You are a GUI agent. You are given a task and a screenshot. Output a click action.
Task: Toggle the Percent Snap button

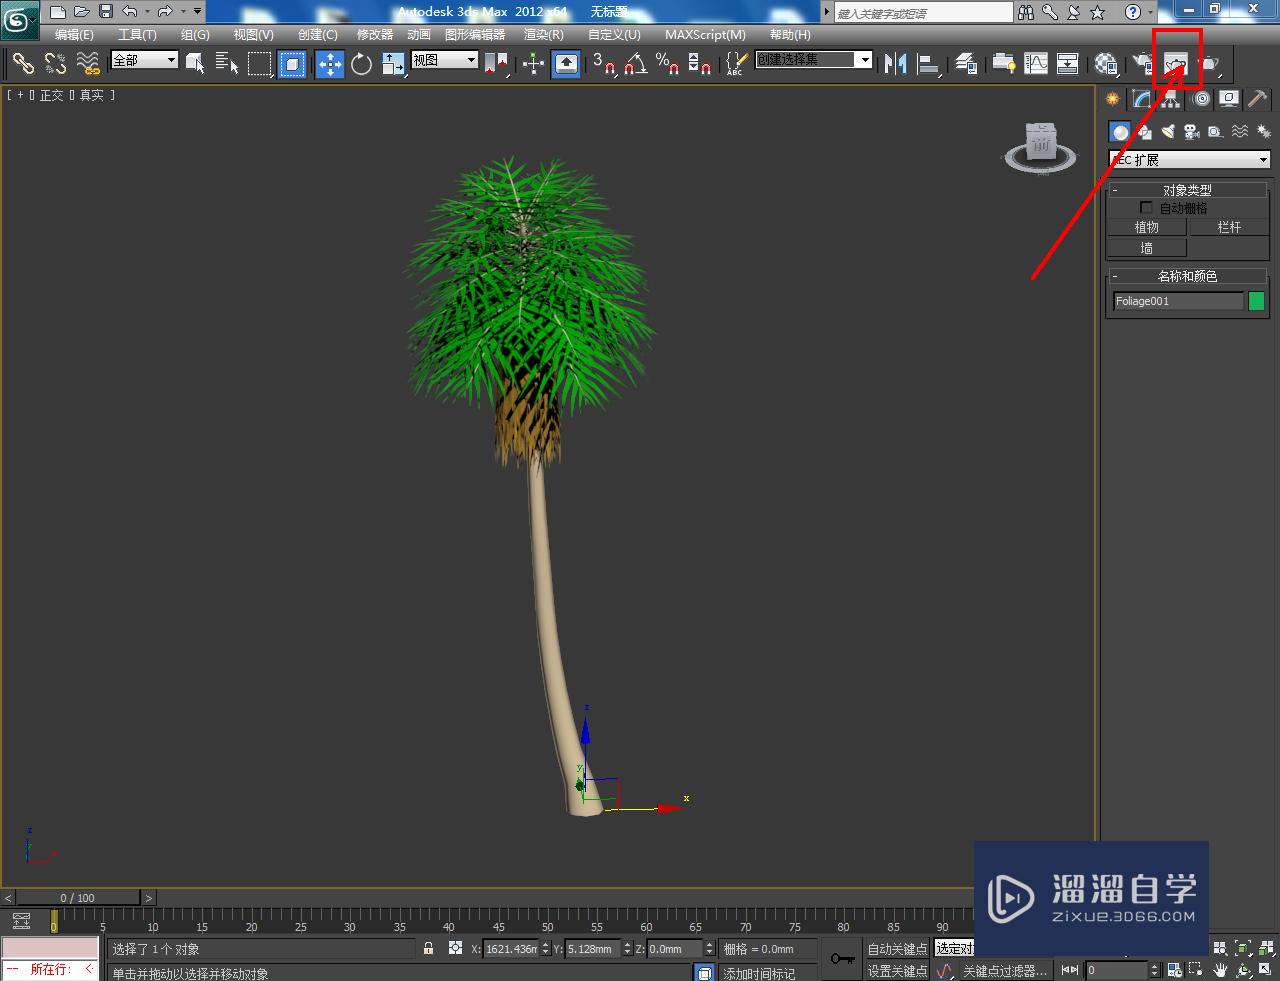[x=667, y=64]
